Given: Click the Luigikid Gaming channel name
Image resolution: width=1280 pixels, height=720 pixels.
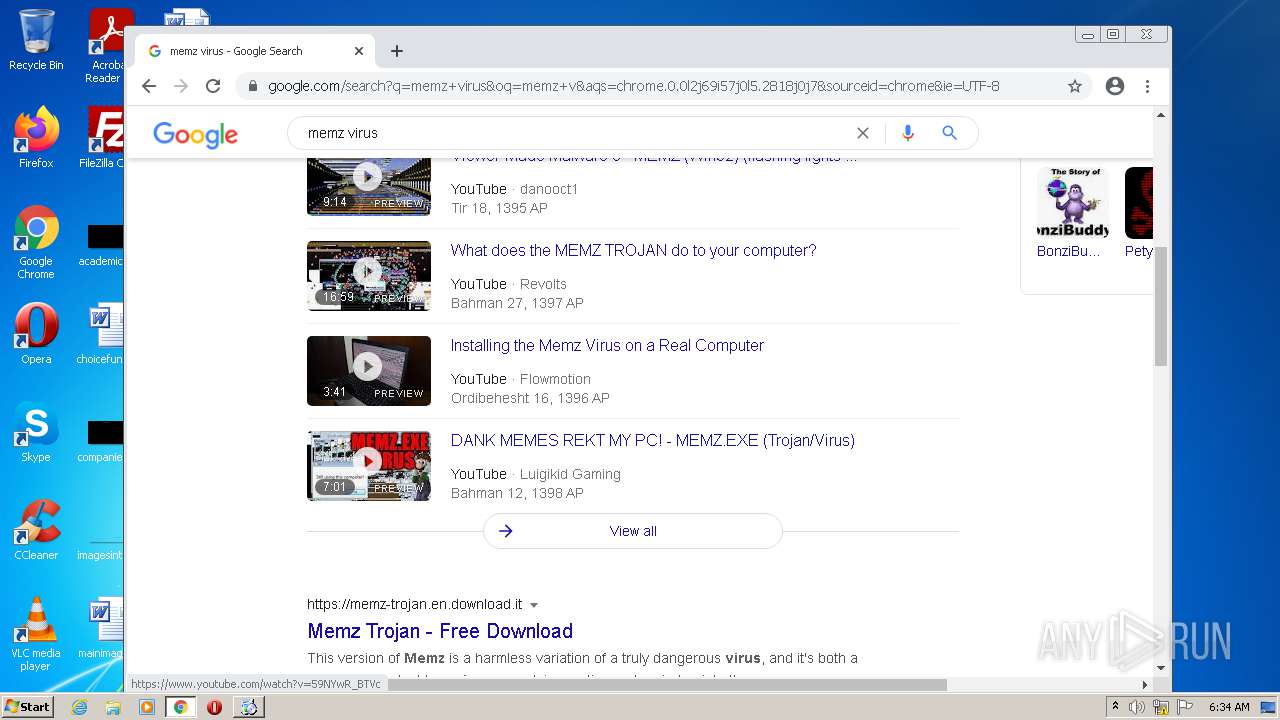Looking at the screenshot, I should (x=570, y=474).
